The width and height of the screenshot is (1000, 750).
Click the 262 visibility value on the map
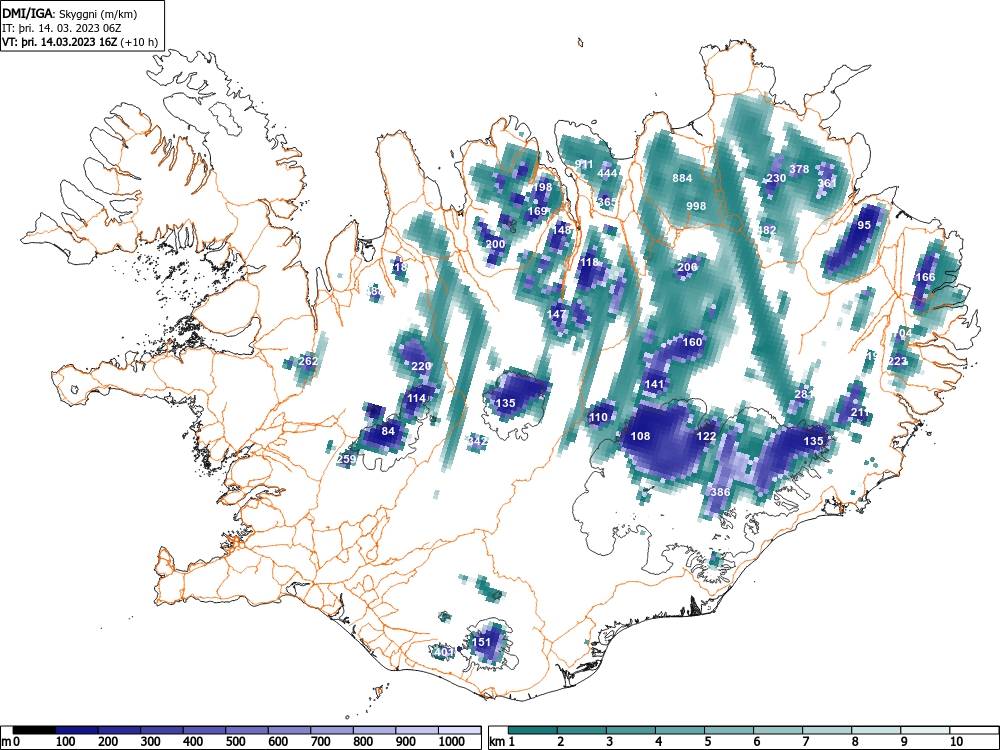tap(308, 361)
